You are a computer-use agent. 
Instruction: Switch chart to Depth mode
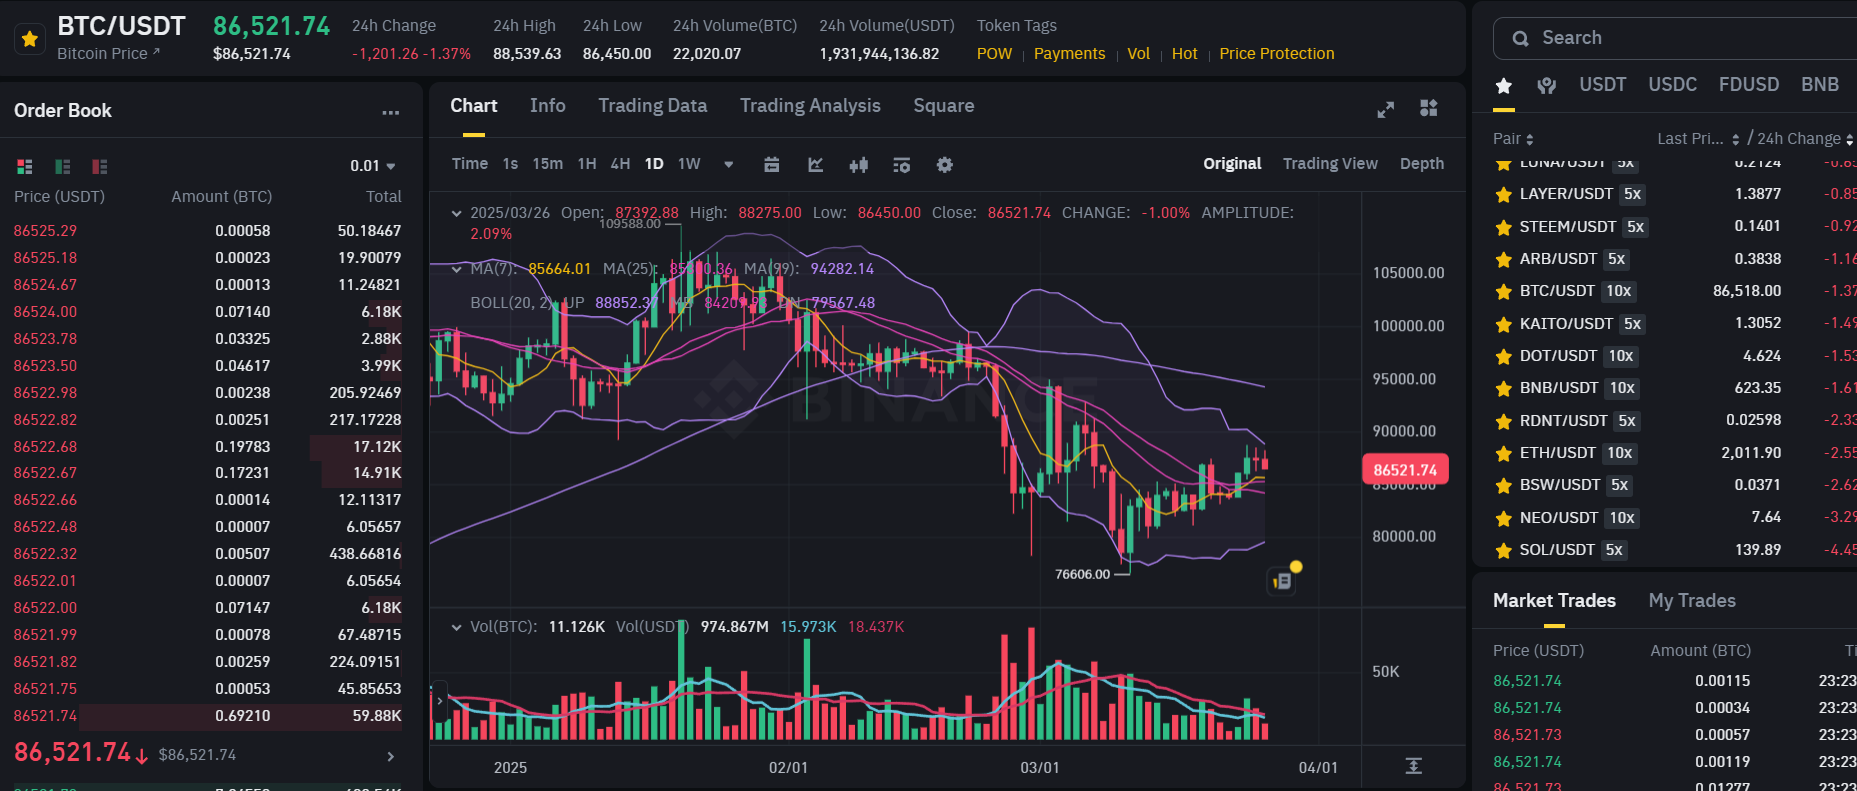[1422, 164]
